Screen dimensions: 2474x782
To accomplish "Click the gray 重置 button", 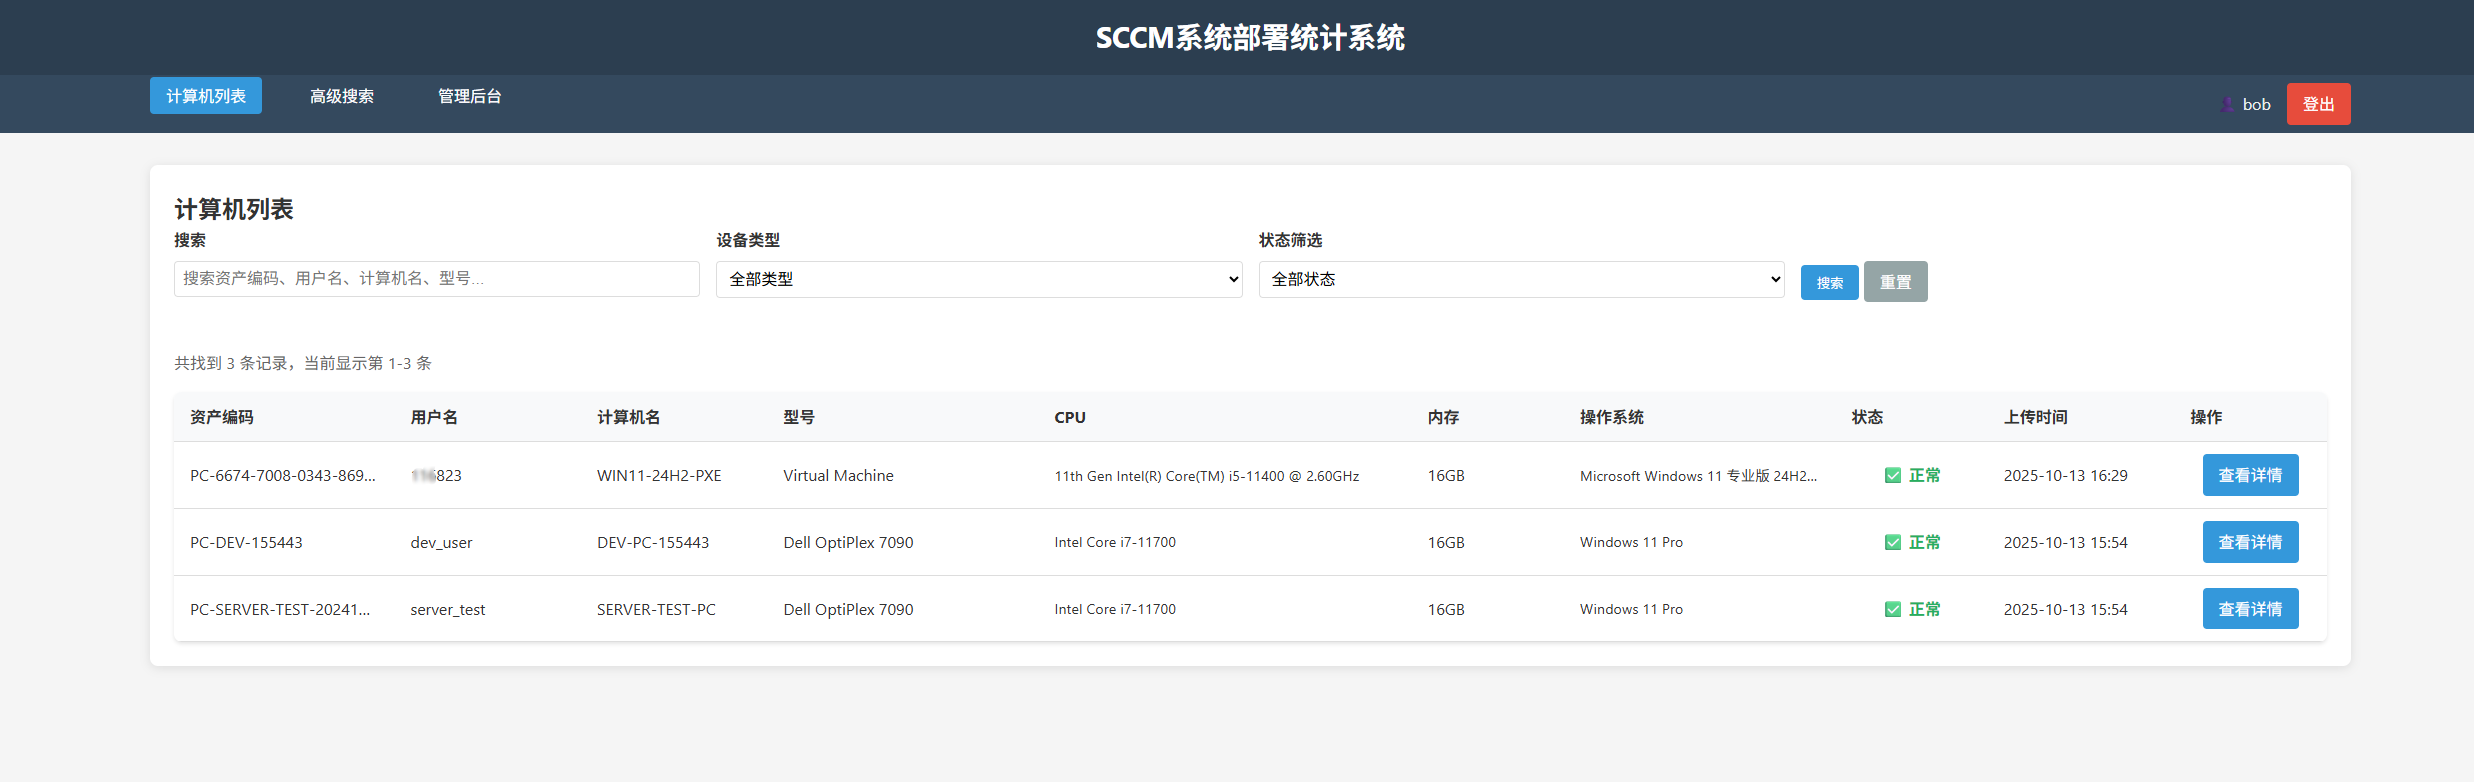I will point(1895,282).
